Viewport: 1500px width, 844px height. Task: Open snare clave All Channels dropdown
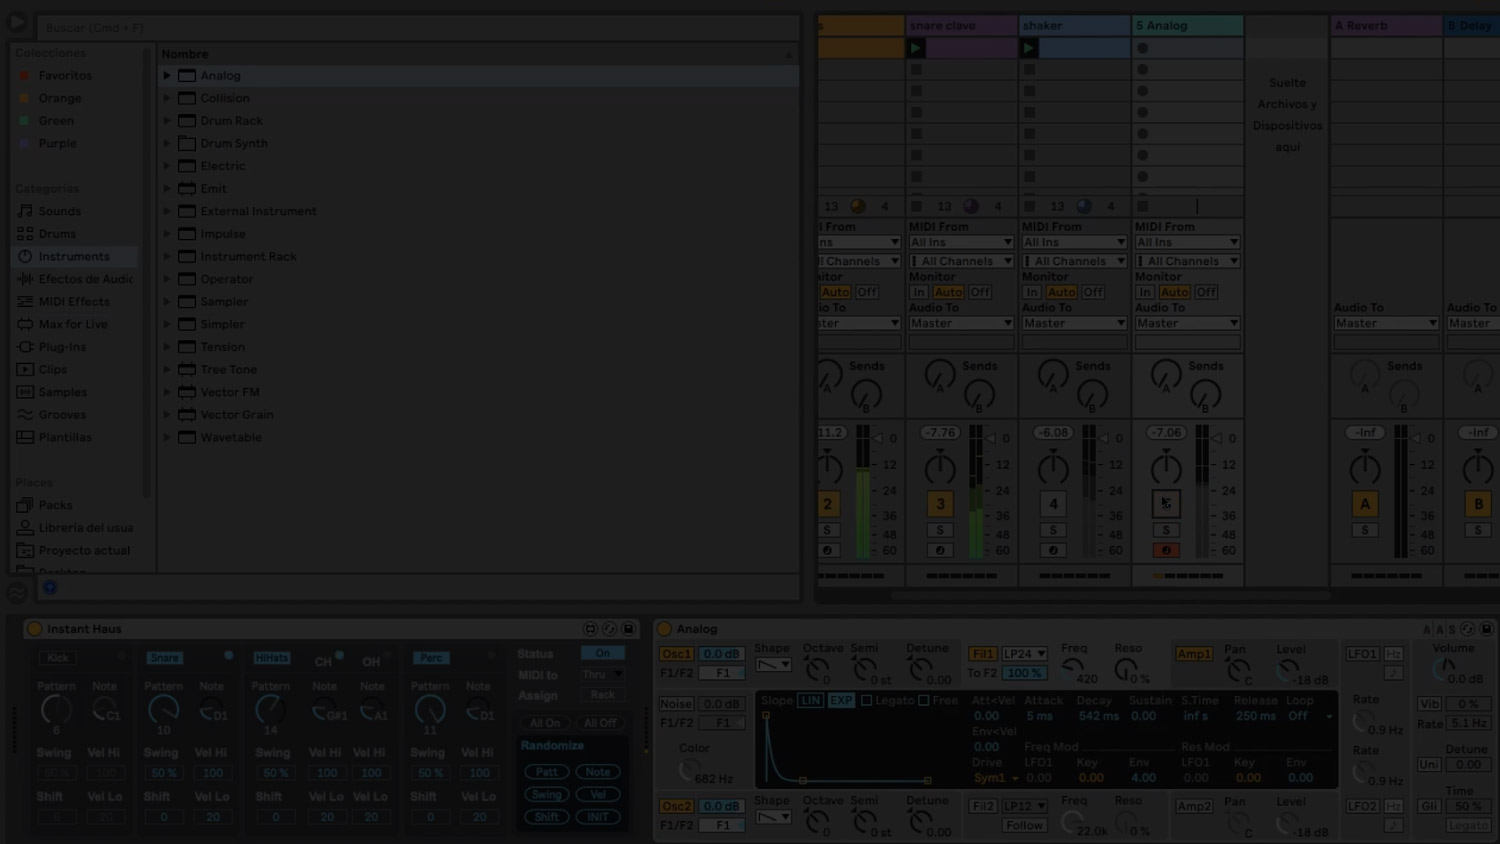[961, 261]
